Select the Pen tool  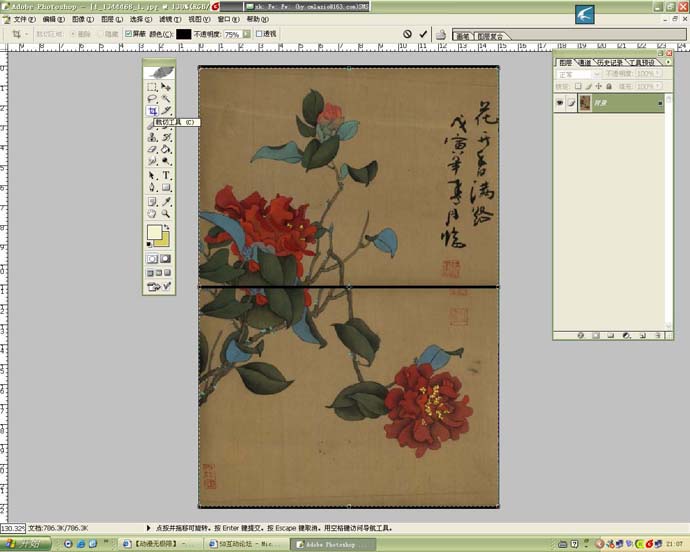pos(152,187)
